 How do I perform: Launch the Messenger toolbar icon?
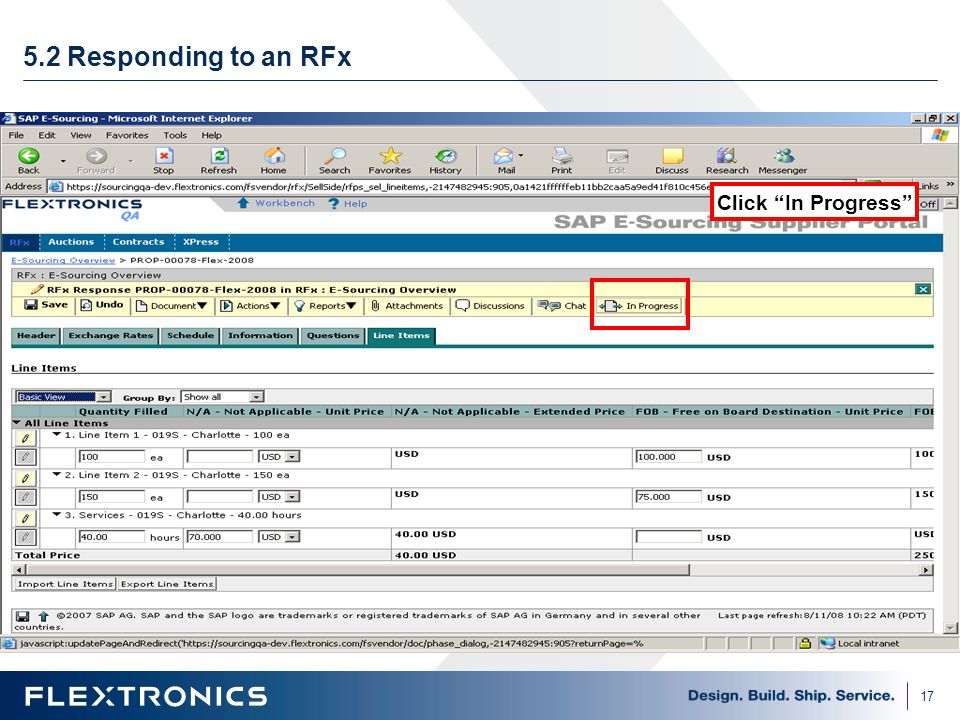[x=782, y=160]
